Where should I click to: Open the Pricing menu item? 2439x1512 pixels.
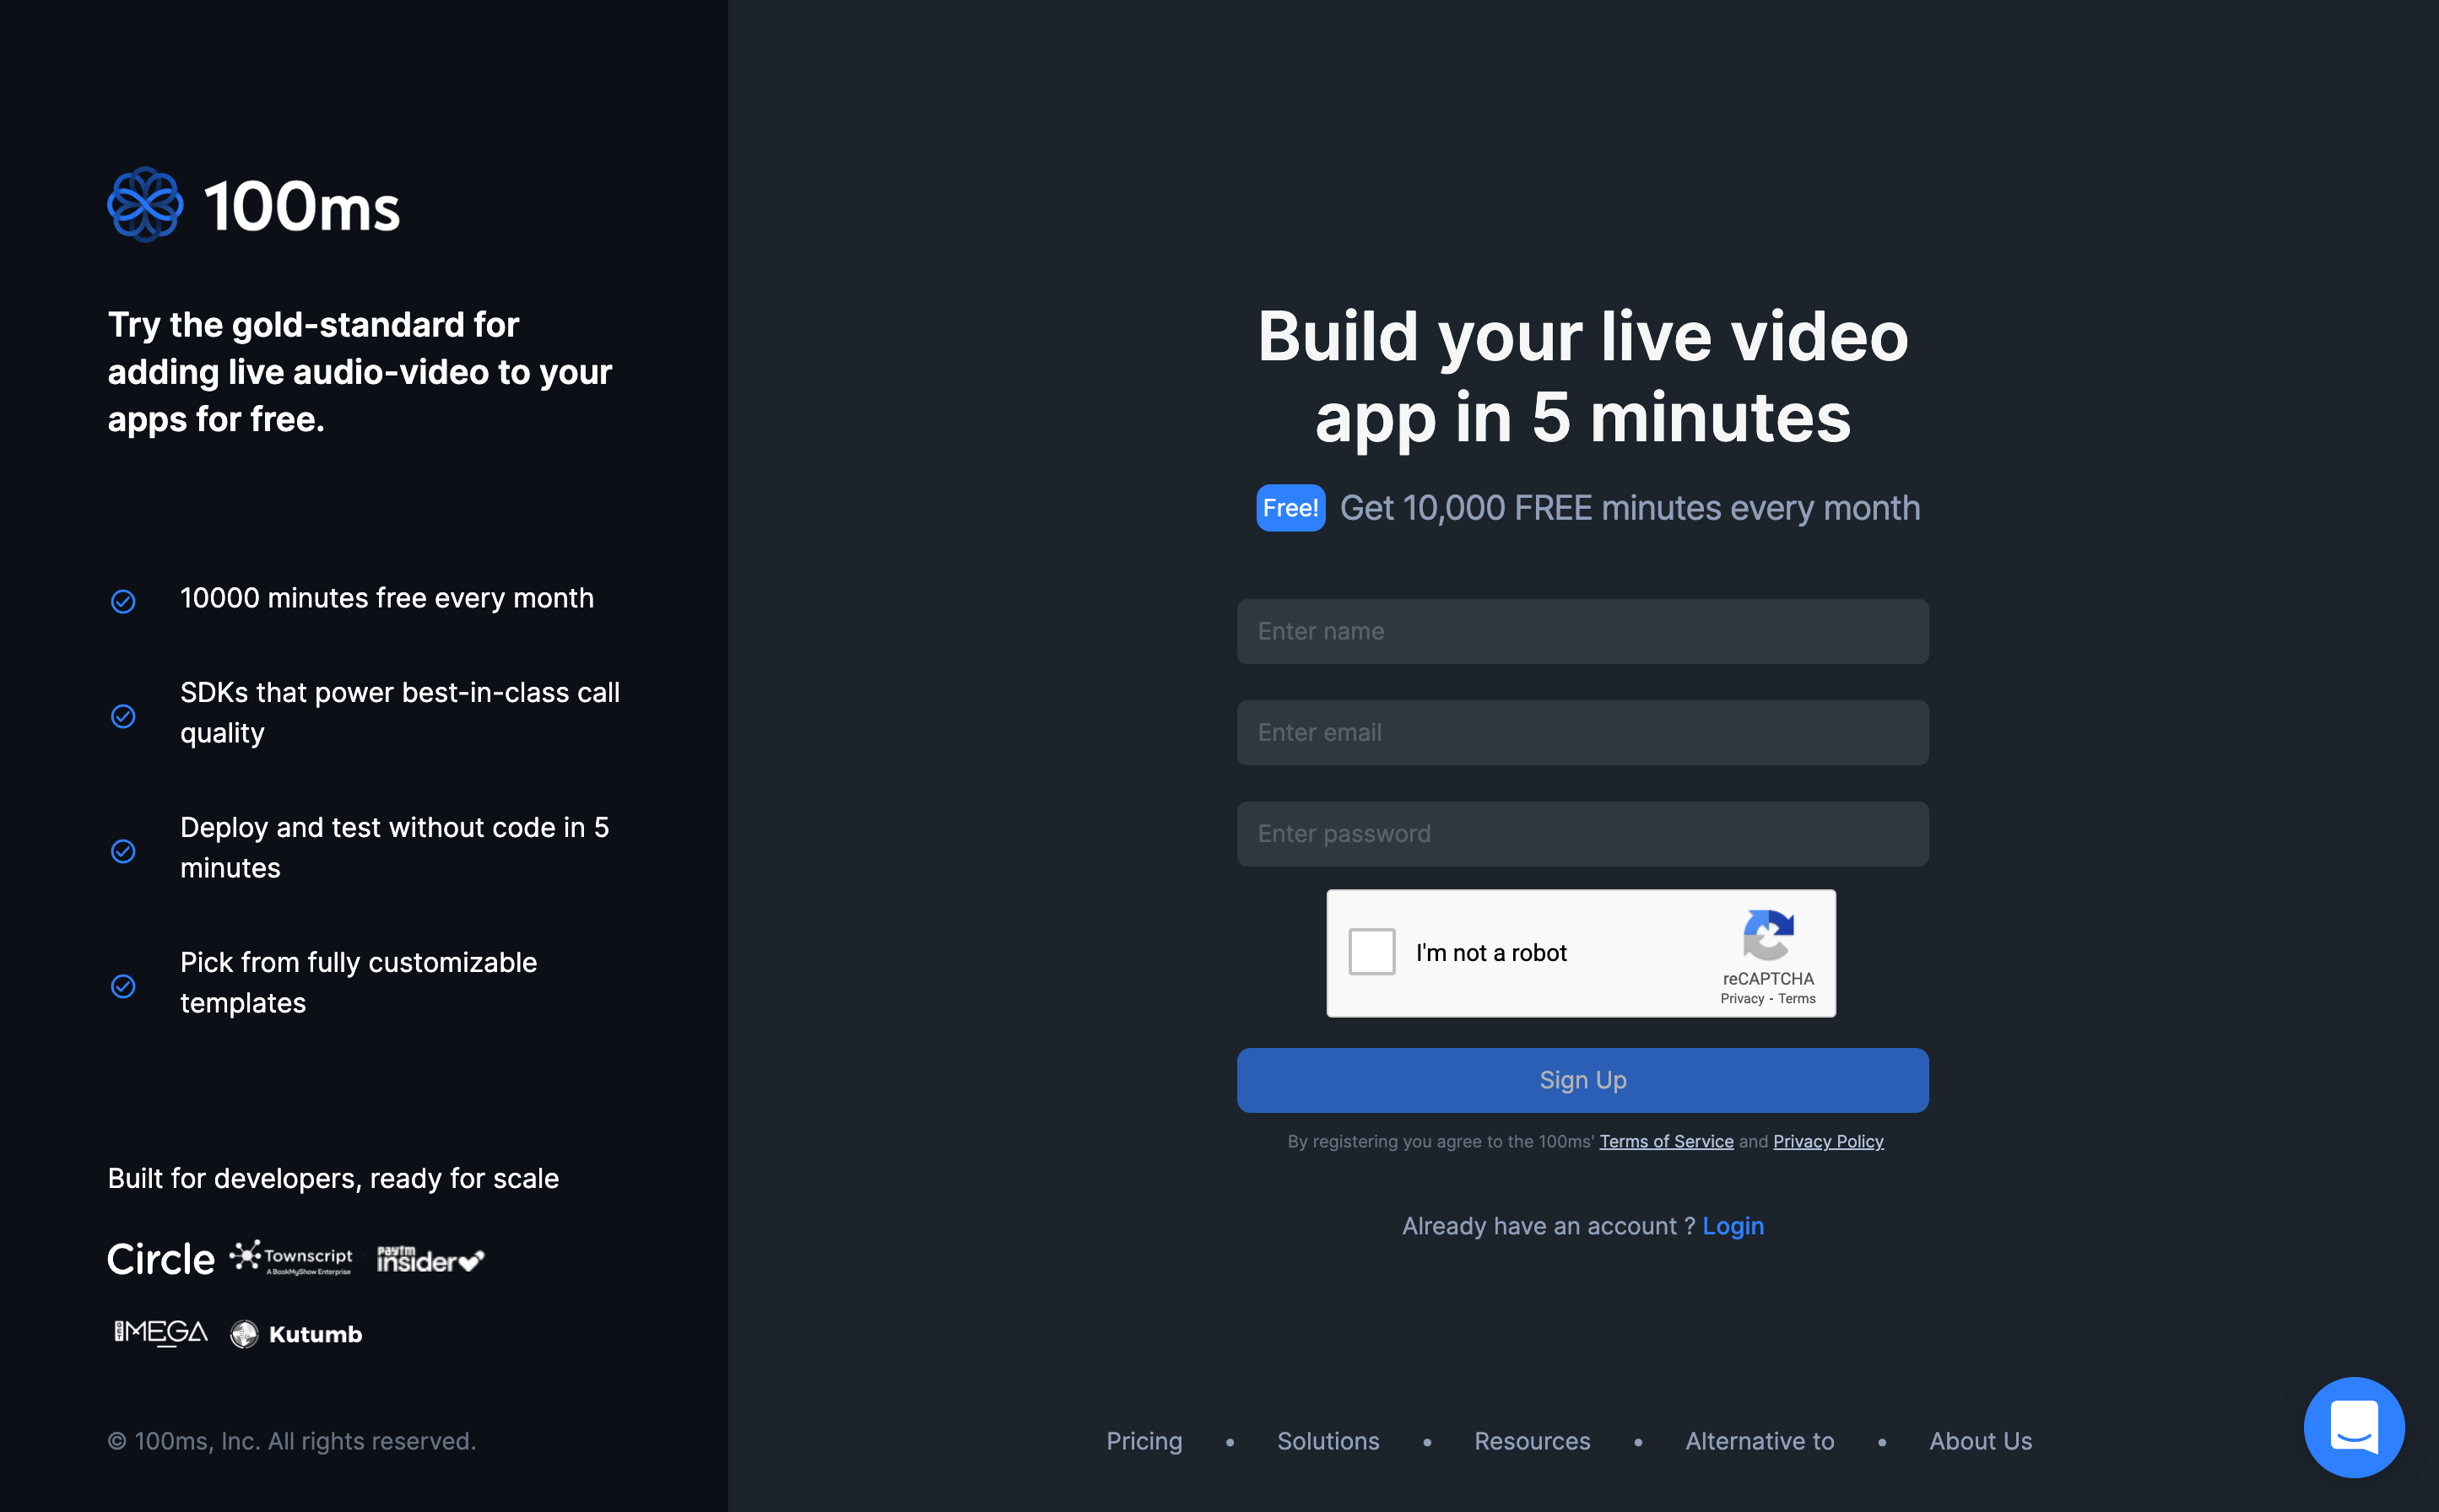1143,1440
